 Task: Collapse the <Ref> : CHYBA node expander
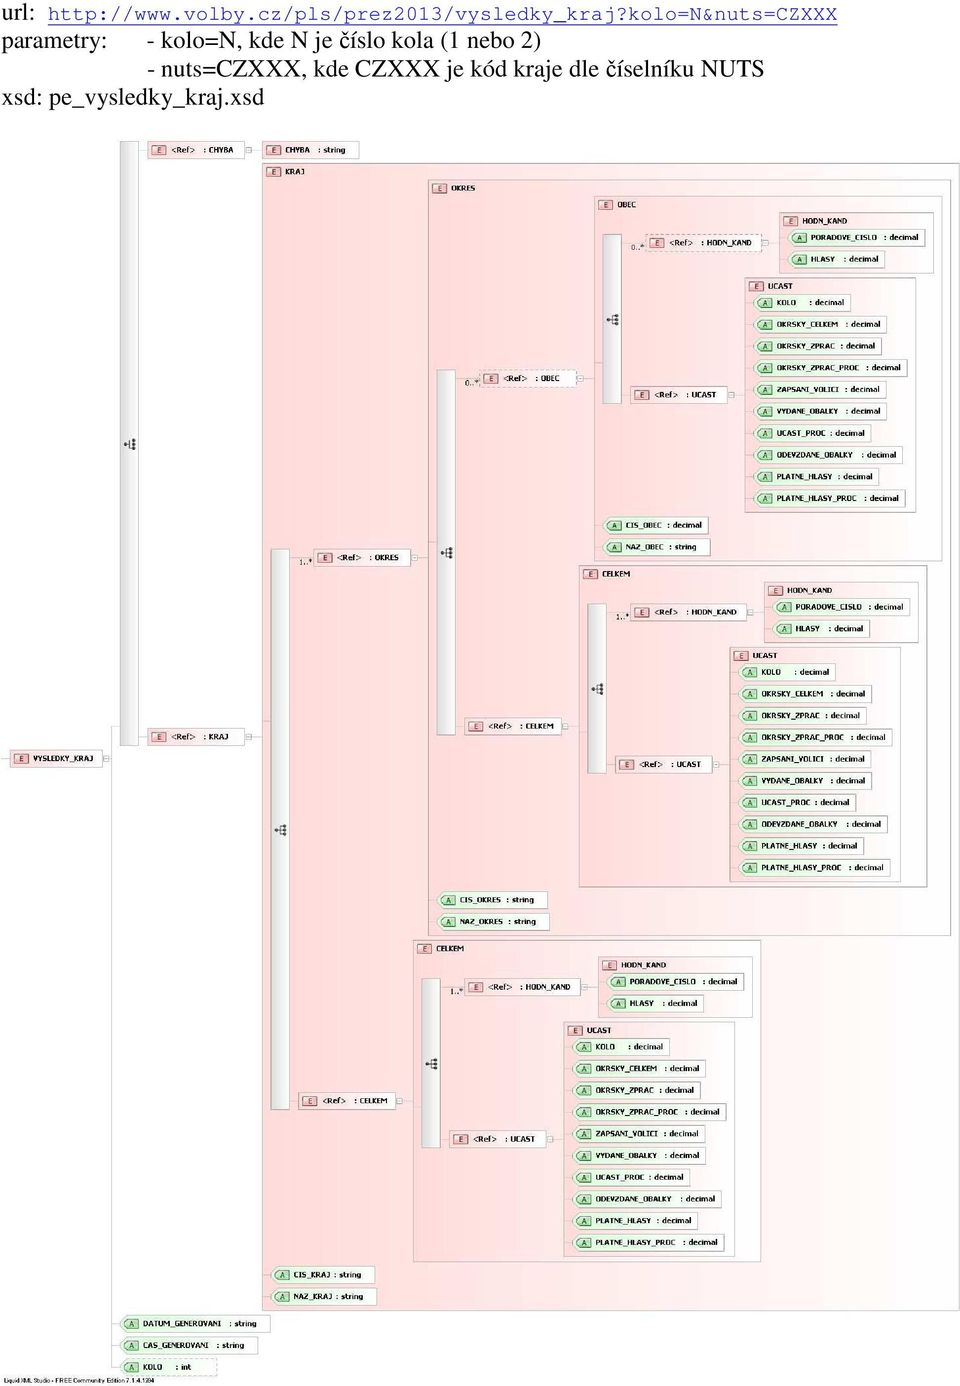249,150
